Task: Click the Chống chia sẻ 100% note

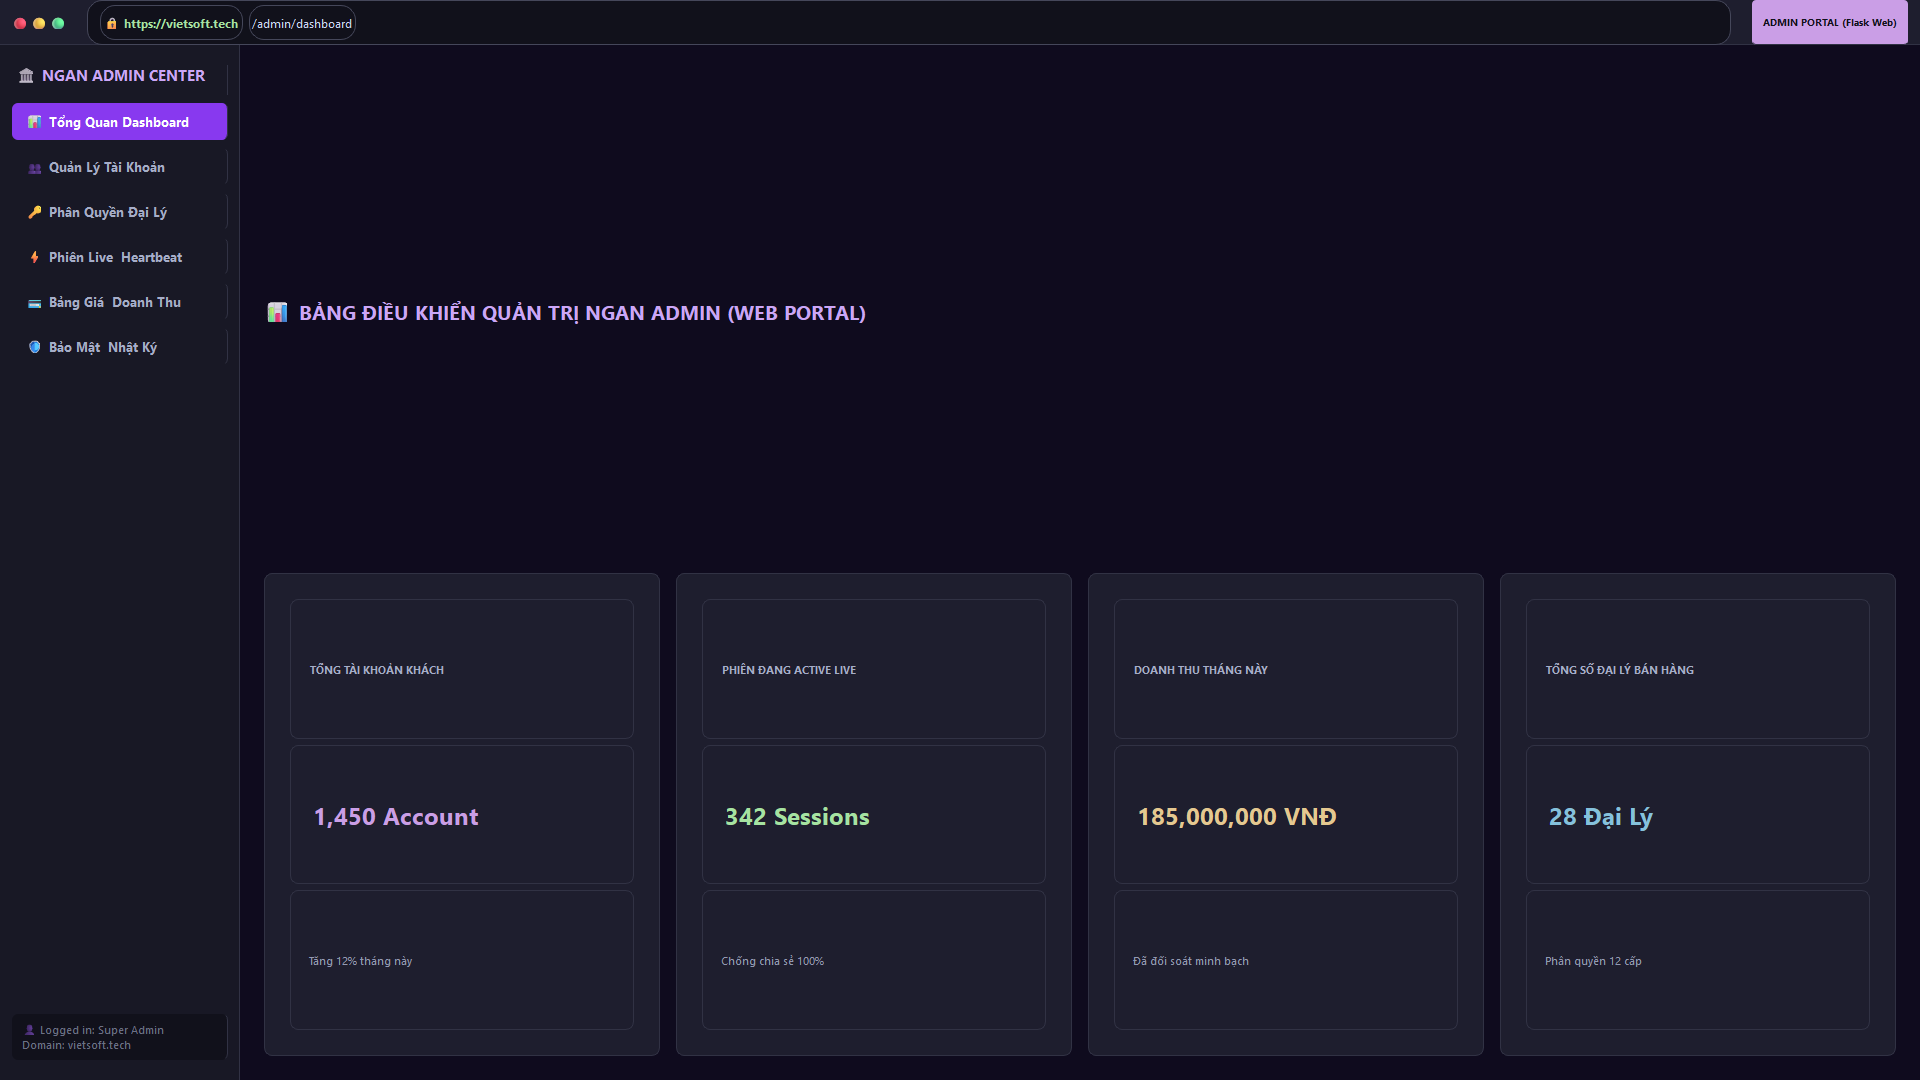Action: click(772, 961)
